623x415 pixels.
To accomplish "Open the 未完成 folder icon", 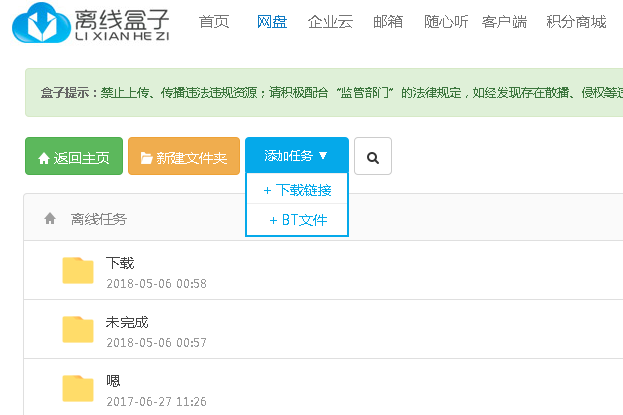I will coord(78,330).
